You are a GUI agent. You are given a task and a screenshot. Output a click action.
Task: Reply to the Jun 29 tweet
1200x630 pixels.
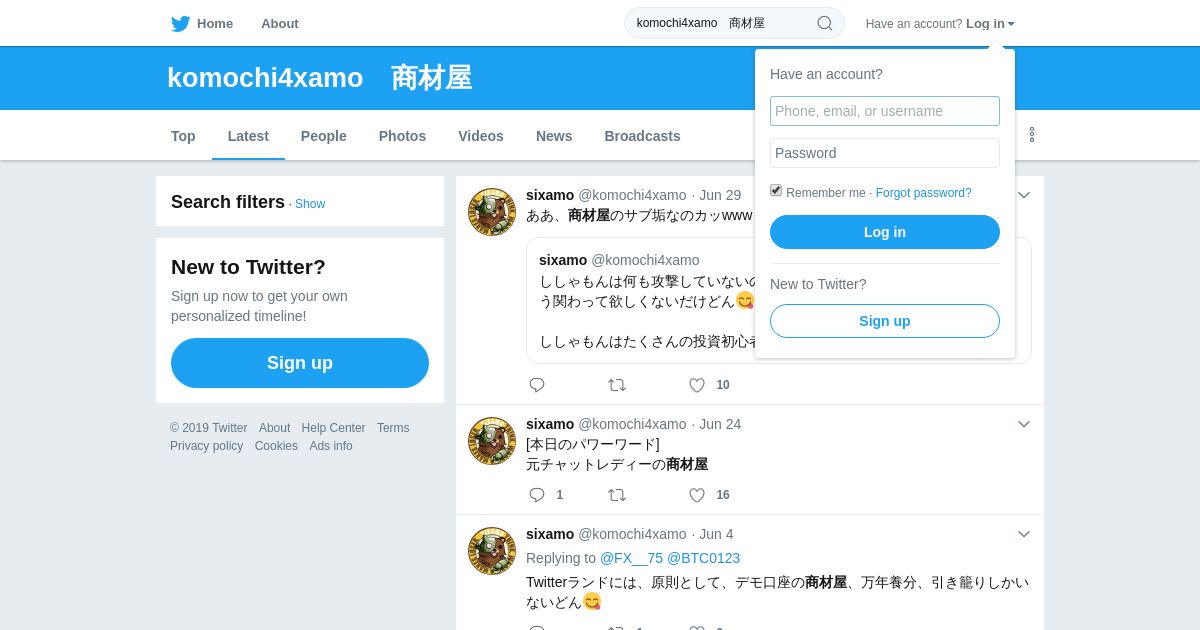537,385
